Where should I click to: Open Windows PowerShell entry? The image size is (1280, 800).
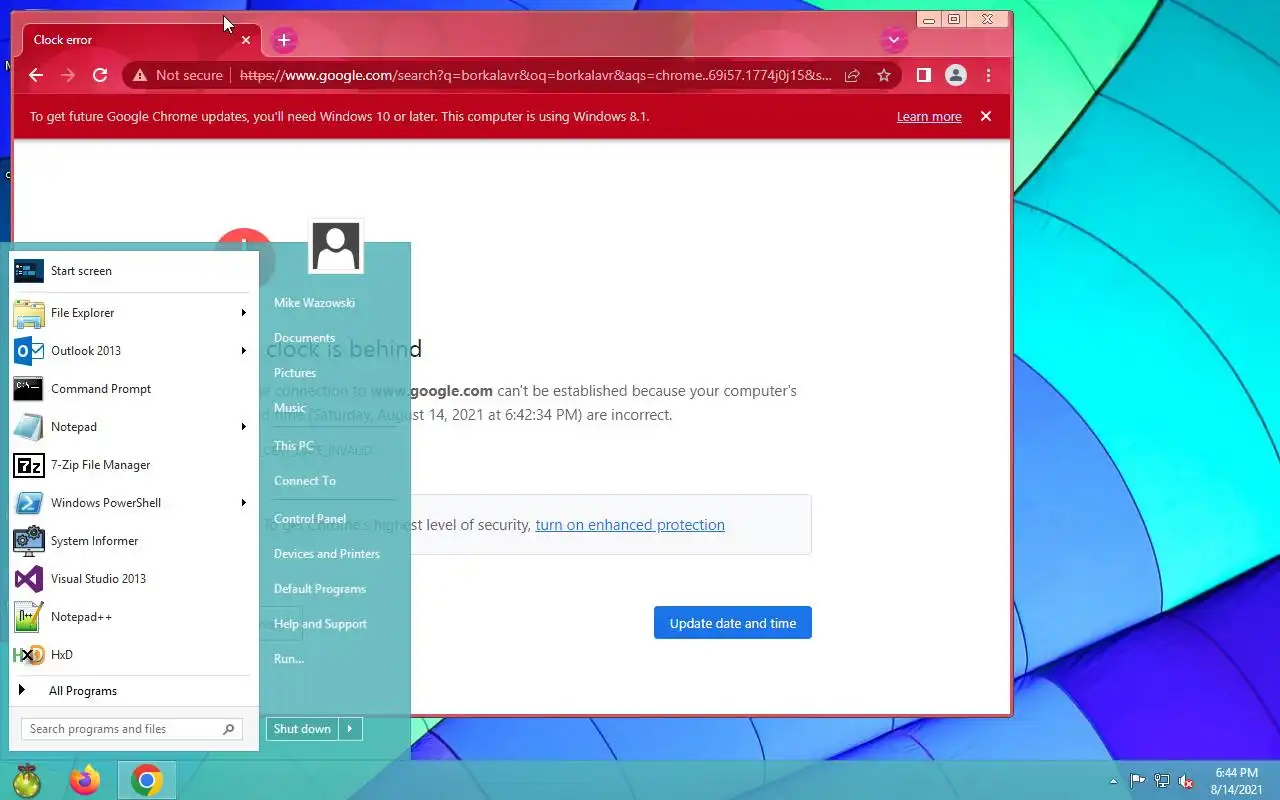pos(132,503)
